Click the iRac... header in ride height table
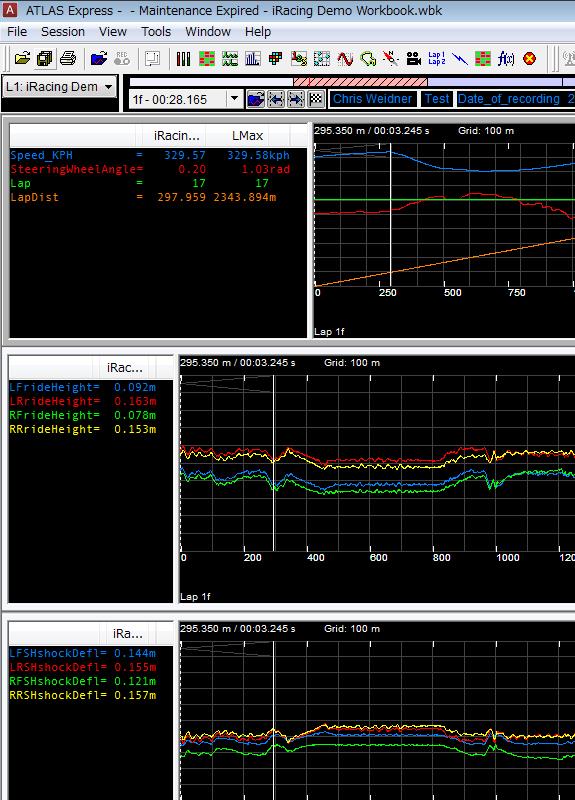 (124, 368)
